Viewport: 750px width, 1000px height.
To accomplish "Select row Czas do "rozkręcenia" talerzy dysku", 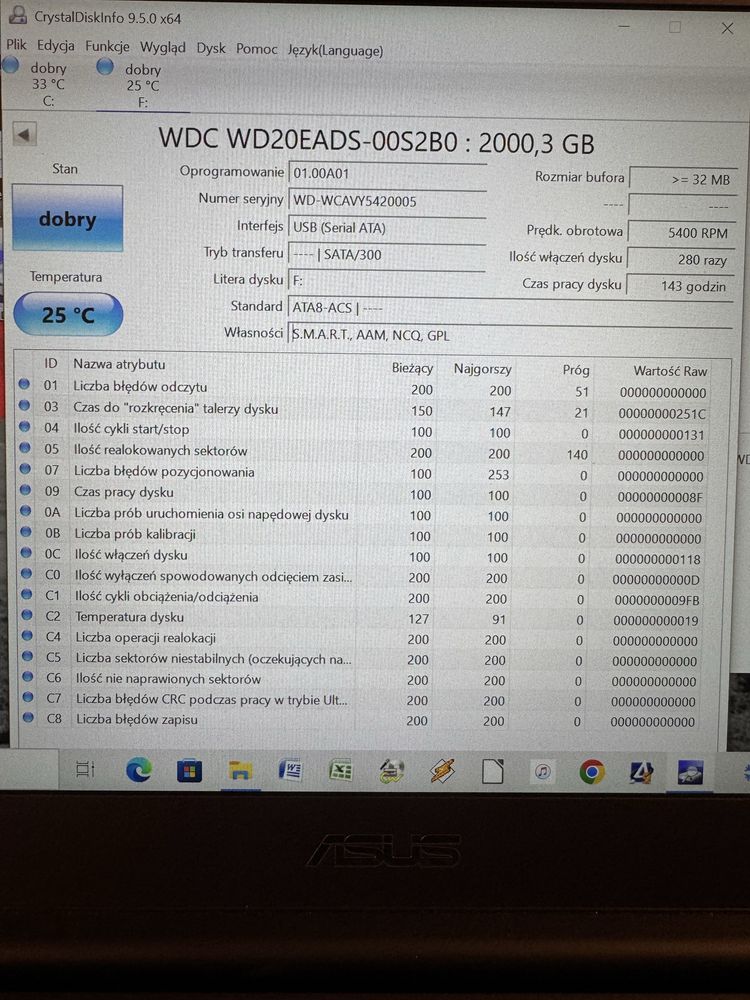I will (x=364, y=409).
